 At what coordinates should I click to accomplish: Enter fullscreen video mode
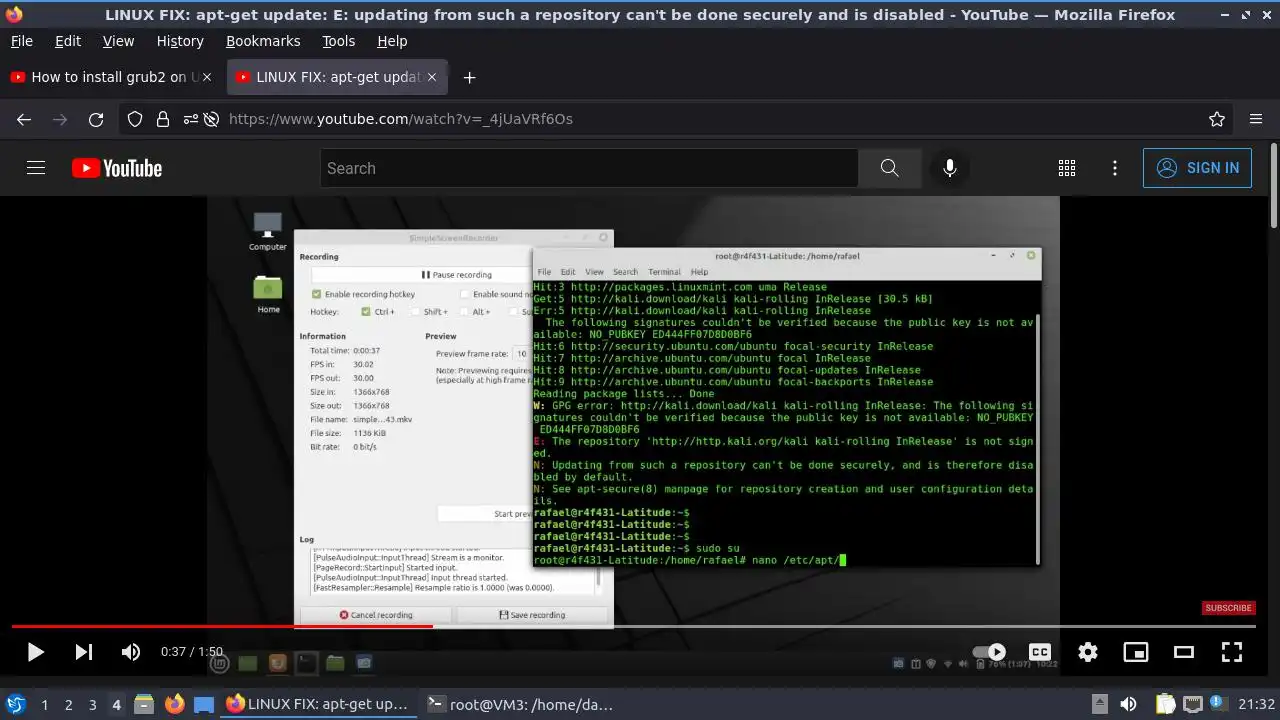1232,652
